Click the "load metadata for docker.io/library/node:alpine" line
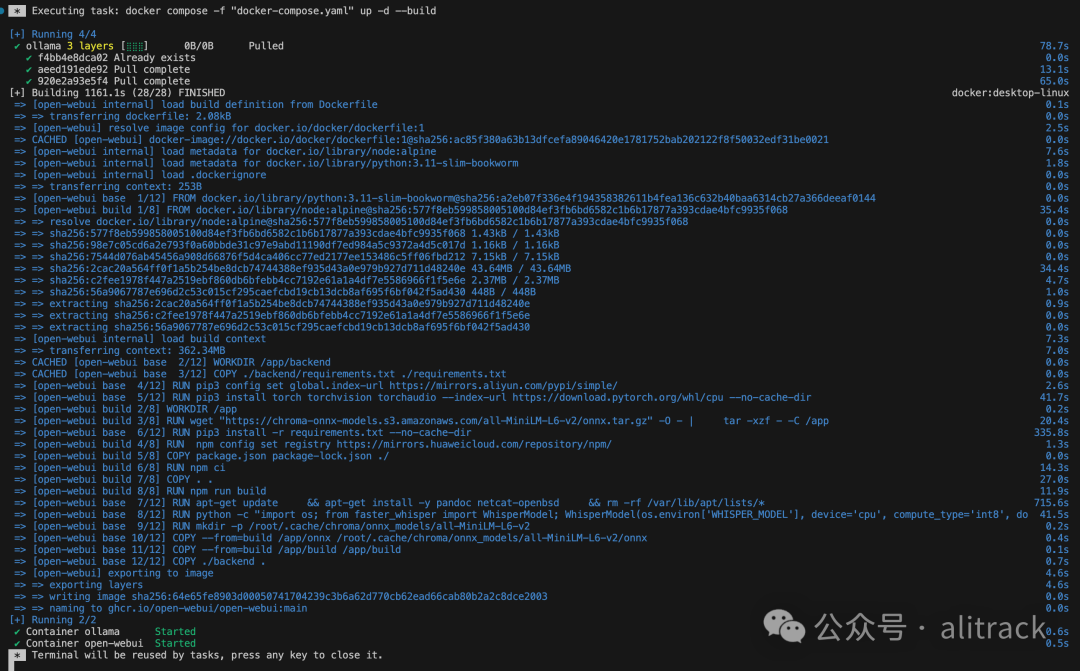Screen dimensions: 1080x671 coord(225,151)
